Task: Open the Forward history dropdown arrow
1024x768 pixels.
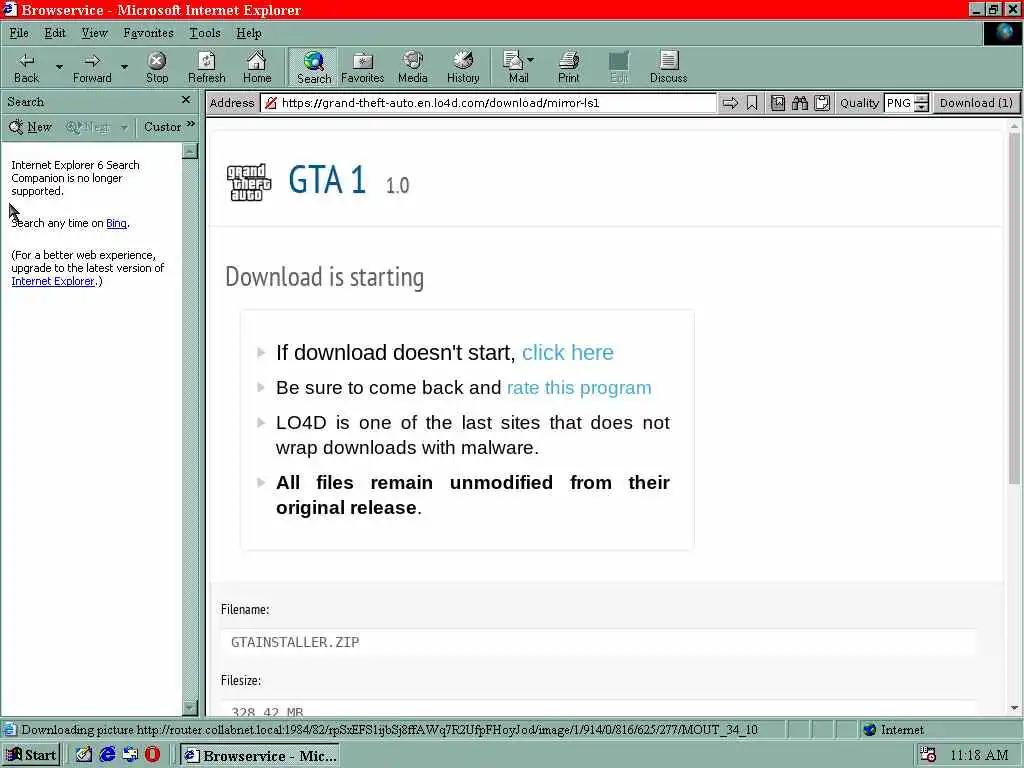Action: [124, 67]
